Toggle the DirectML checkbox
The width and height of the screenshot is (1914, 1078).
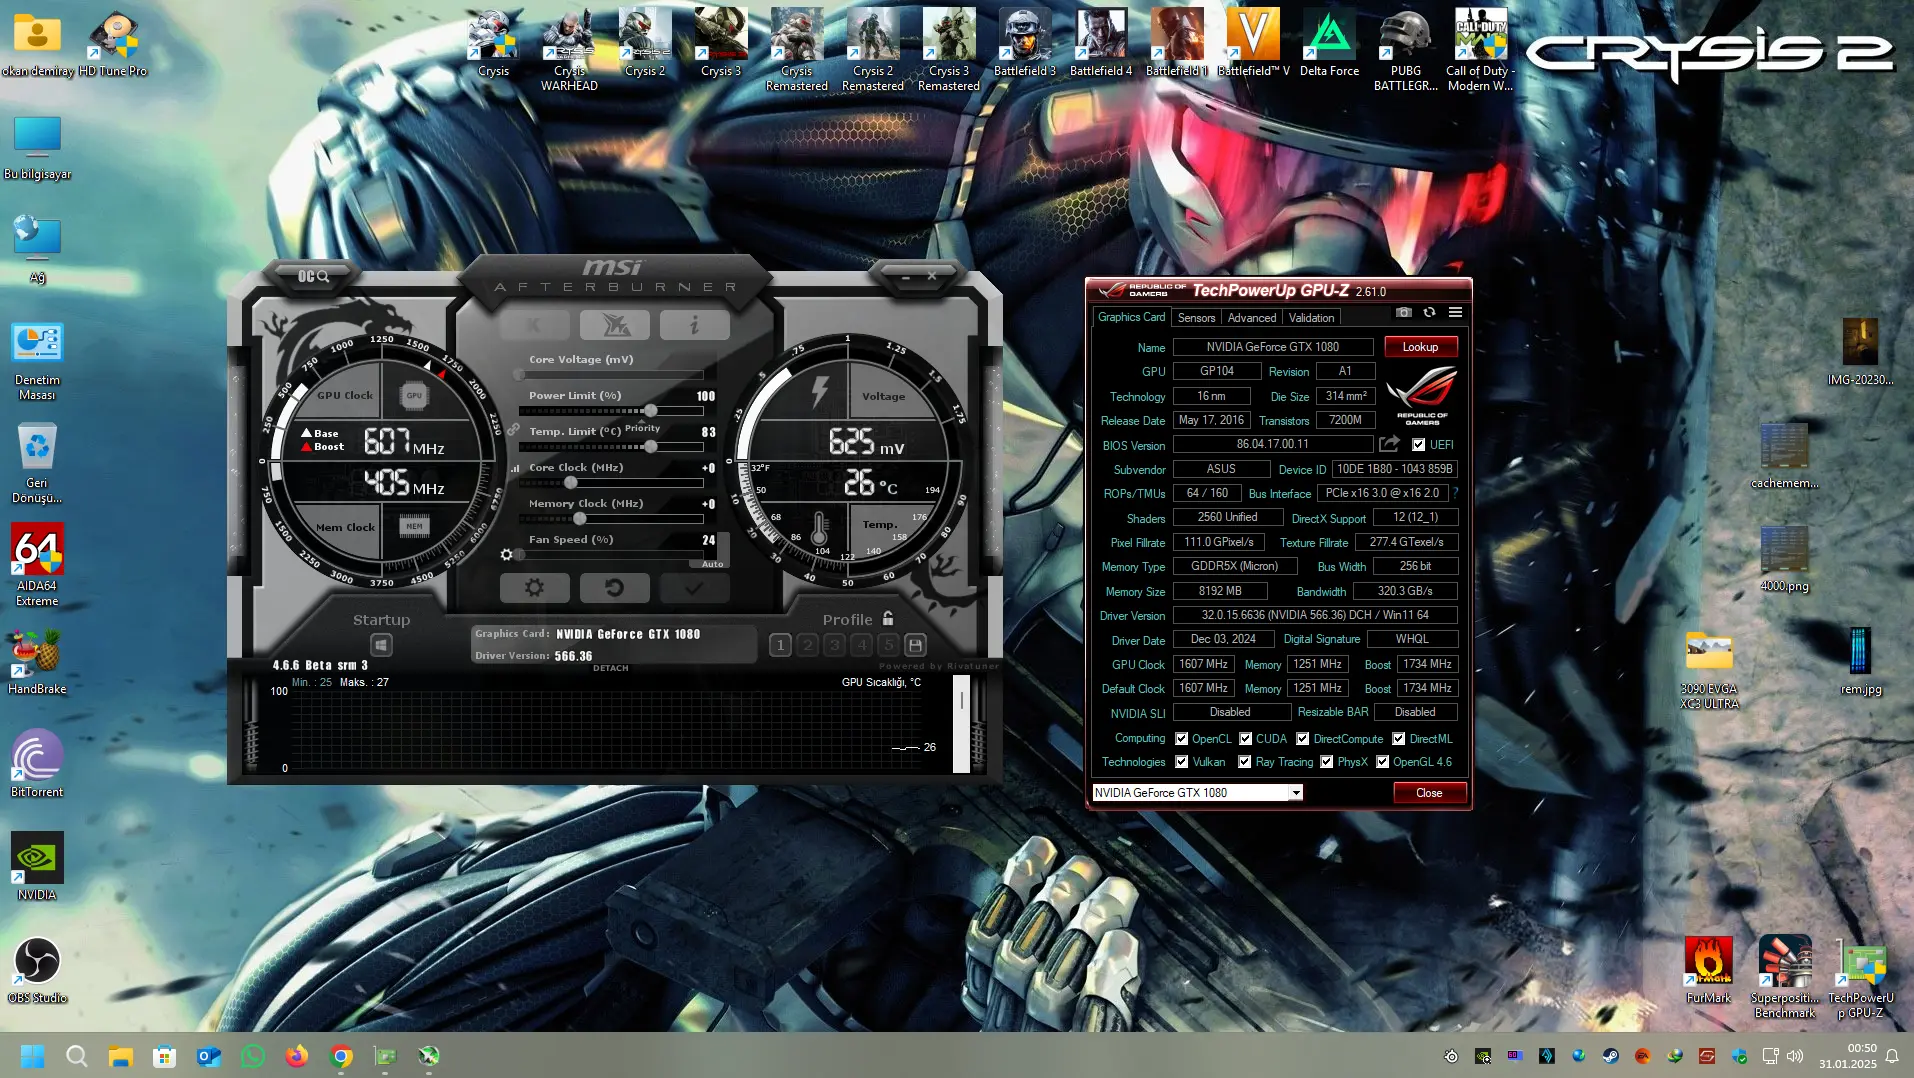tap(1398, 739)
